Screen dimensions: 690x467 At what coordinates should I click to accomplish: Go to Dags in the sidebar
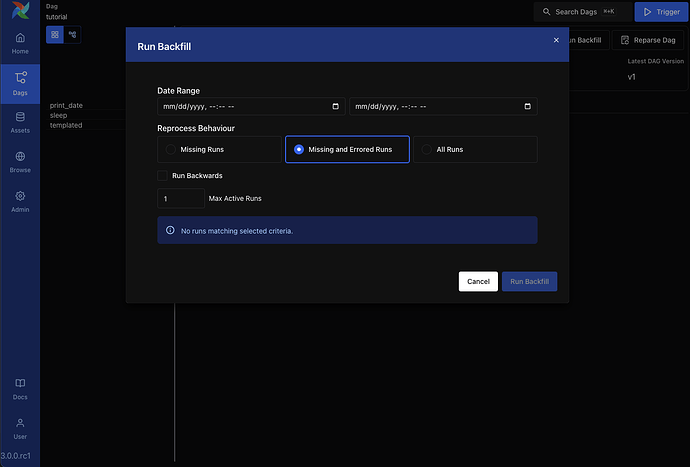[x=20, y=84]
